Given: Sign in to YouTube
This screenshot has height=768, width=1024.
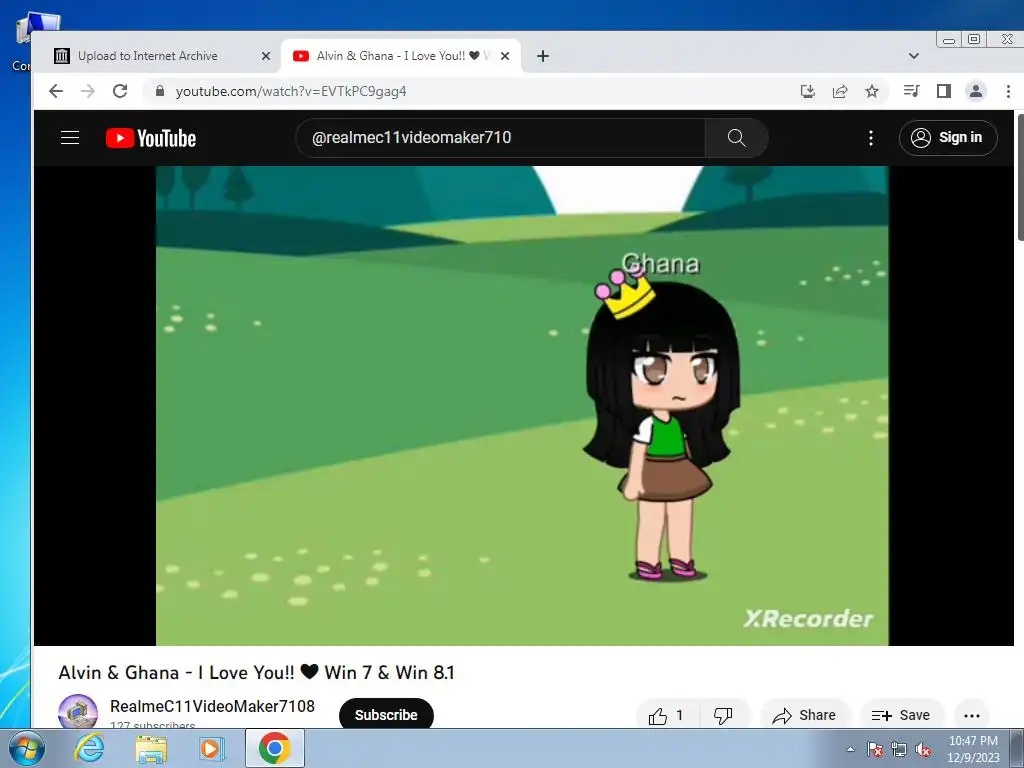Looking at the screenshot, I should [948, 138].
